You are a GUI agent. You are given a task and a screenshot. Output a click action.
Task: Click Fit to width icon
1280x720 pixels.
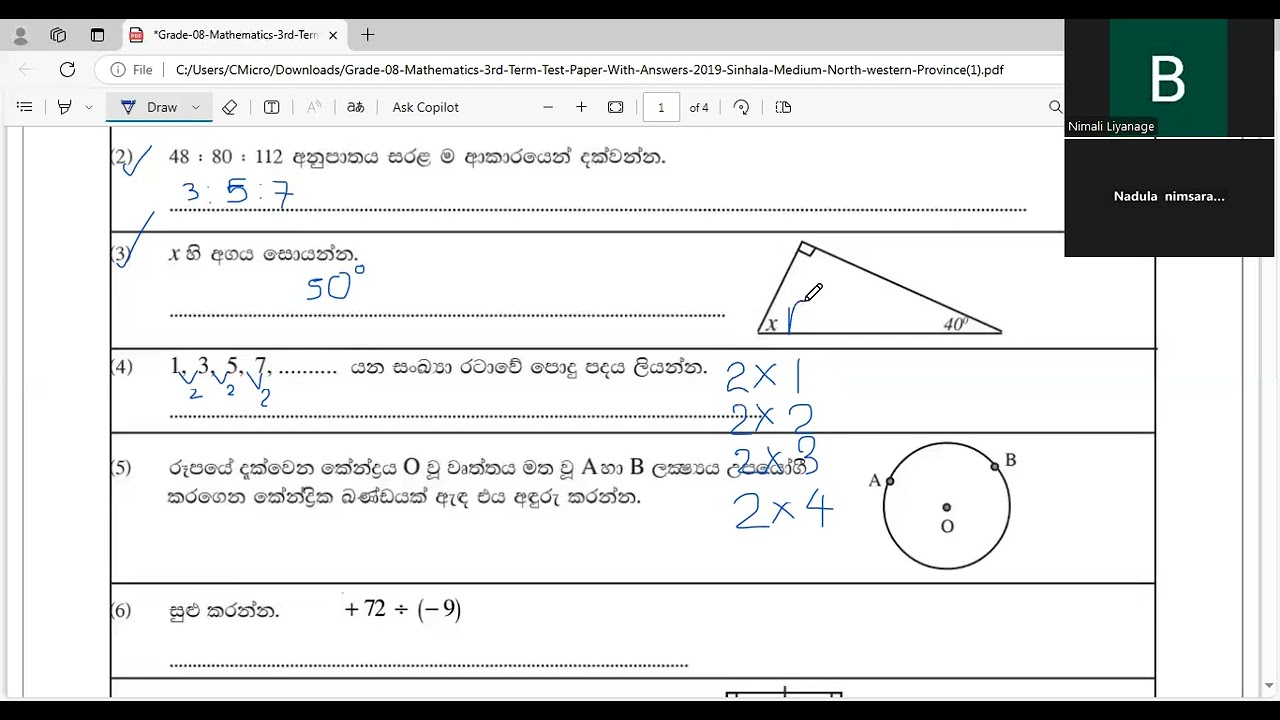[x=616, y=107]
